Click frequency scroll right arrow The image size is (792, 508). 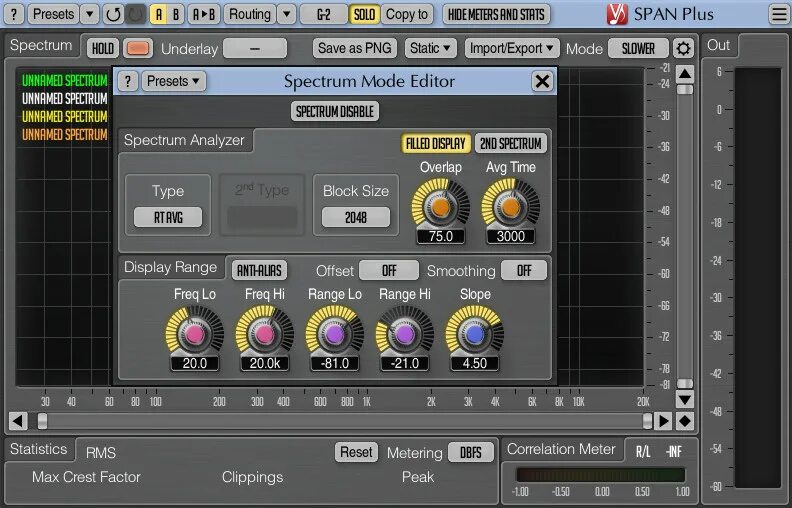click(x=663, y=421)
